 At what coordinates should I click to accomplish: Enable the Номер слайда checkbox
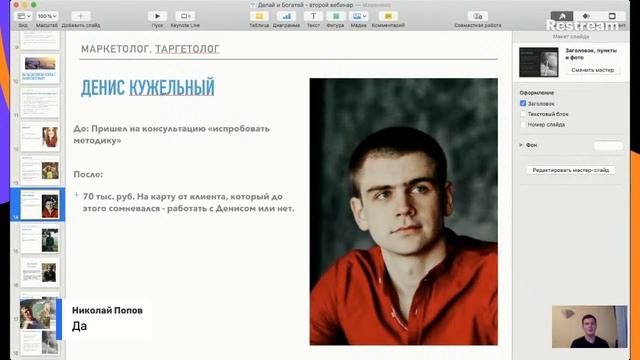point(523,124)
